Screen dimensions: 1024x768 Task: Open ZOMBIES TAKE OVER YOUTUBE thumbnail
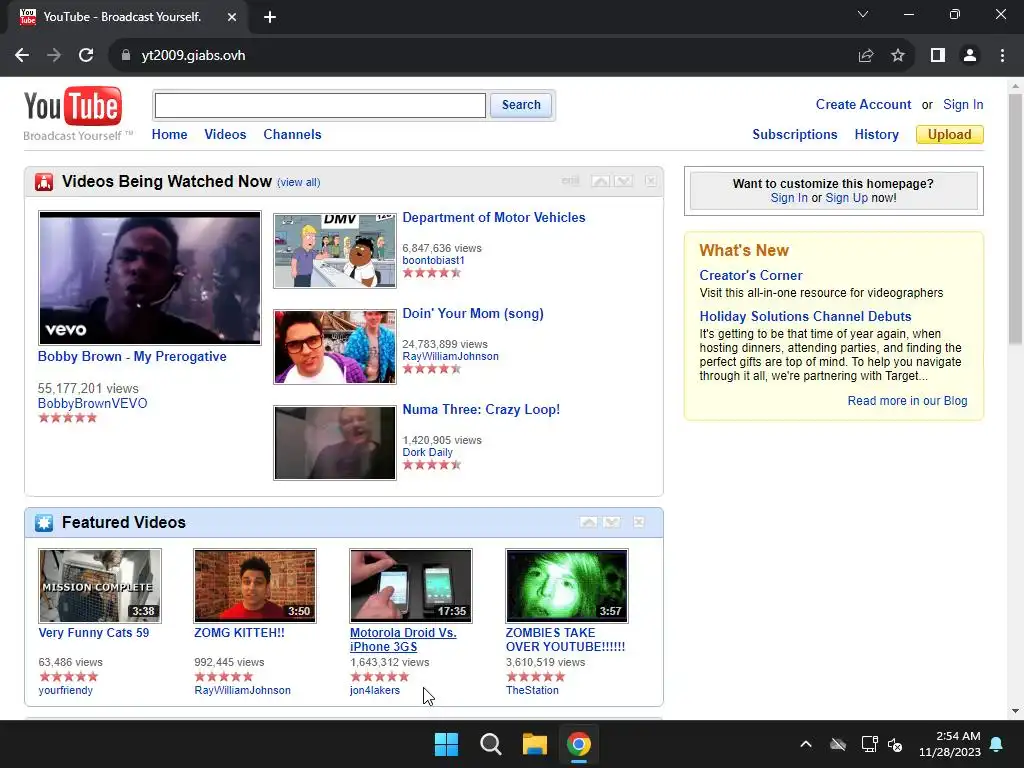coord(567,586)
